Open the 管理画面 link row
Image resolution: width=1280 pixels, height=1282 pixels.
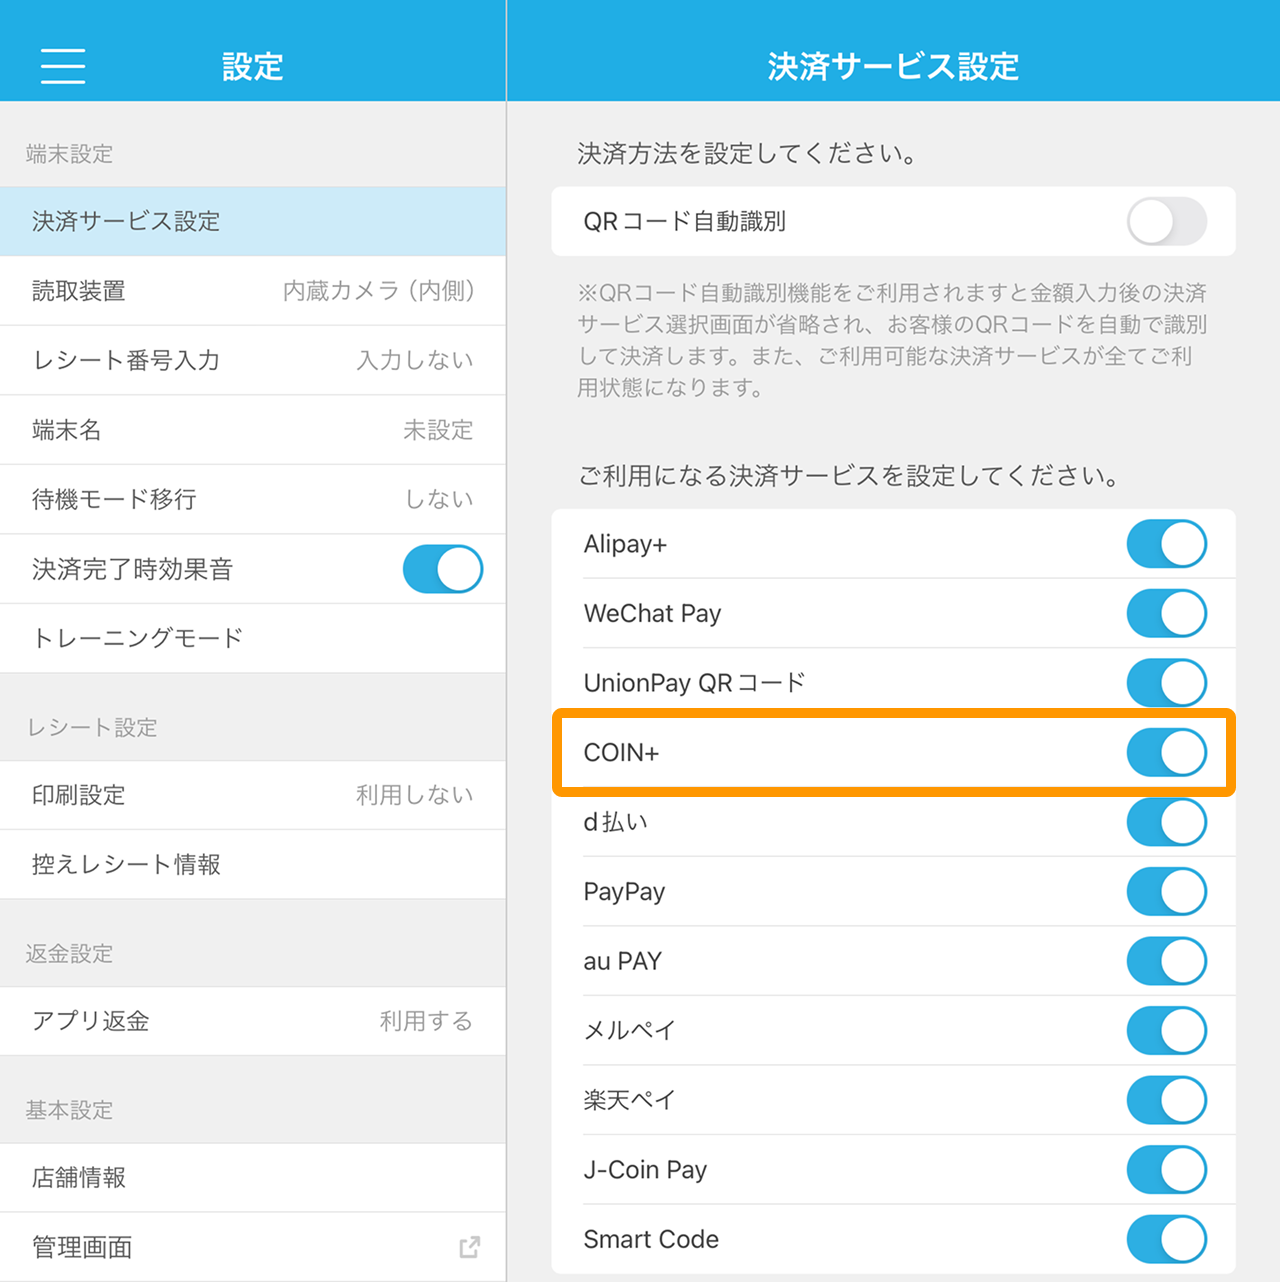pos(252,1247)
